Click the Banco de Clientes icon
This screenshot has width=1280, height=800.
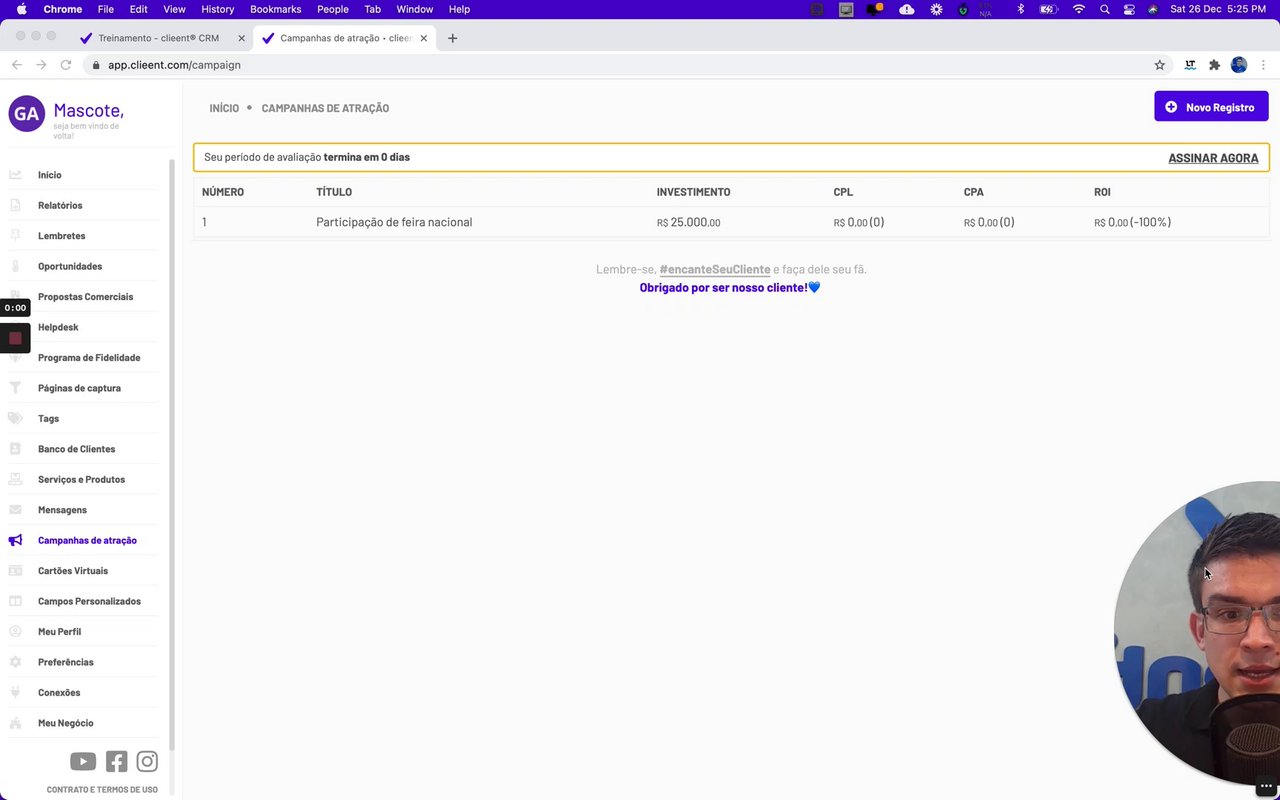tap(15, 449)
